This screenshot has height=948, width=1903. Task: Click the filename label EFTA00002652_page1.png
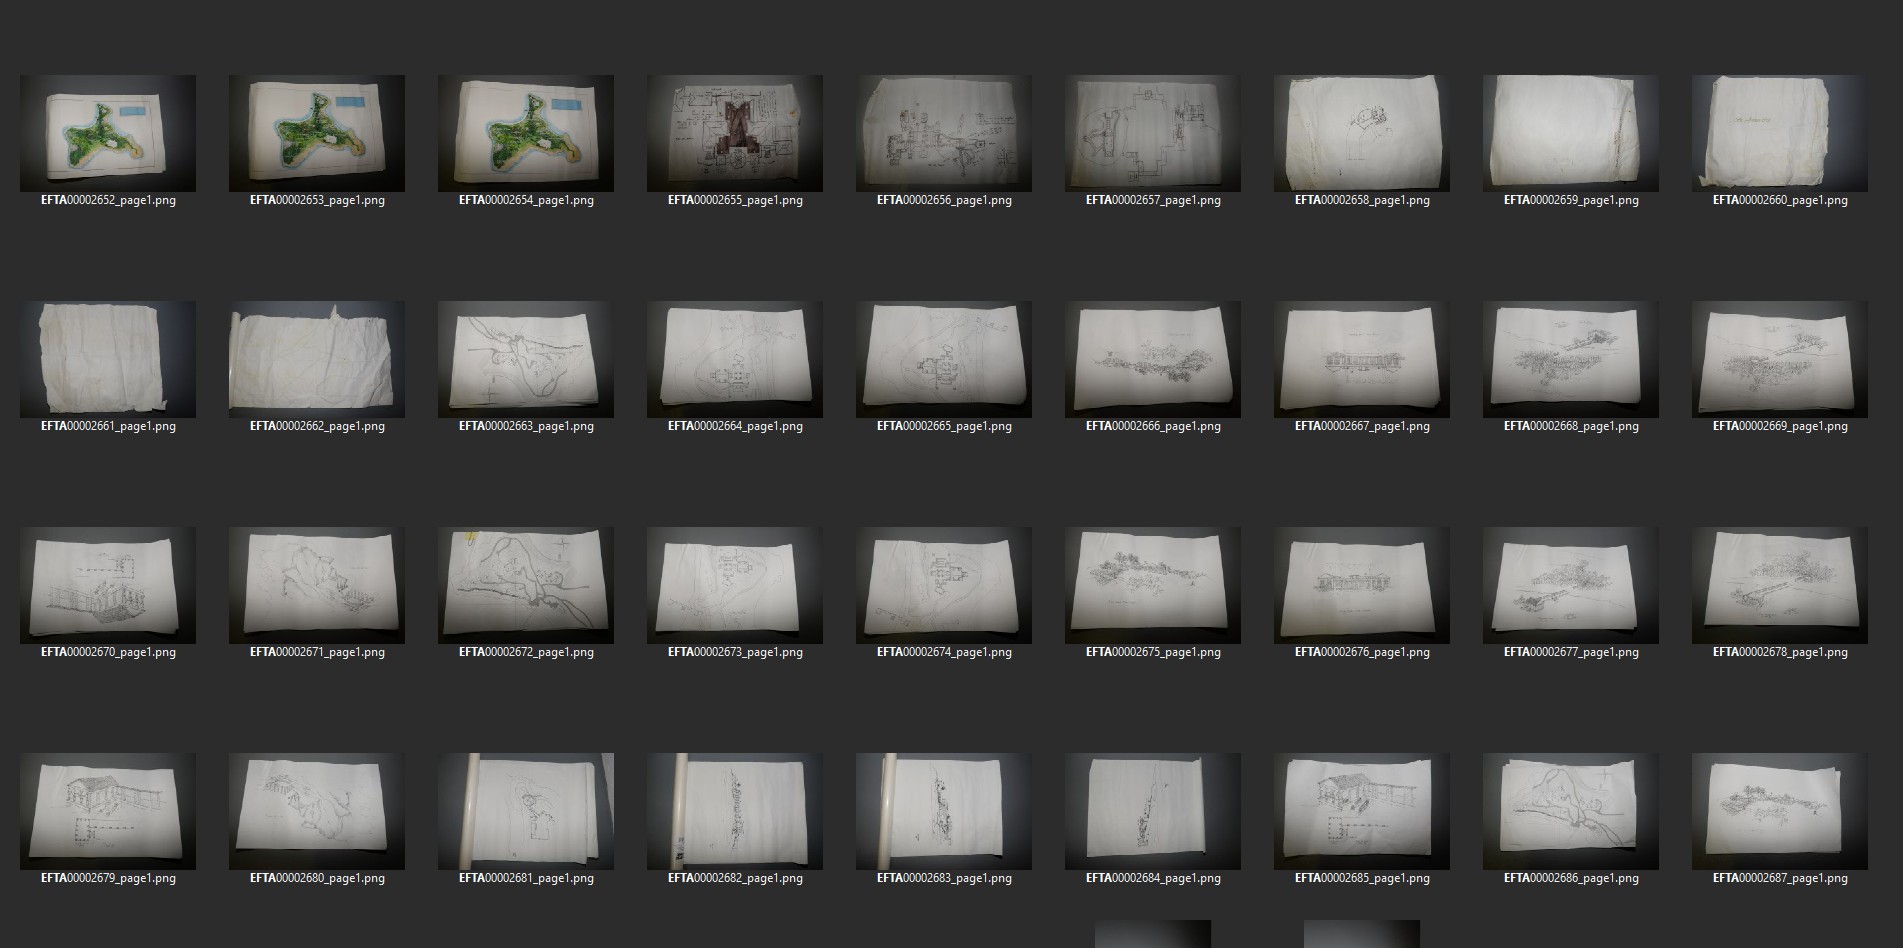tap(108, 200)
